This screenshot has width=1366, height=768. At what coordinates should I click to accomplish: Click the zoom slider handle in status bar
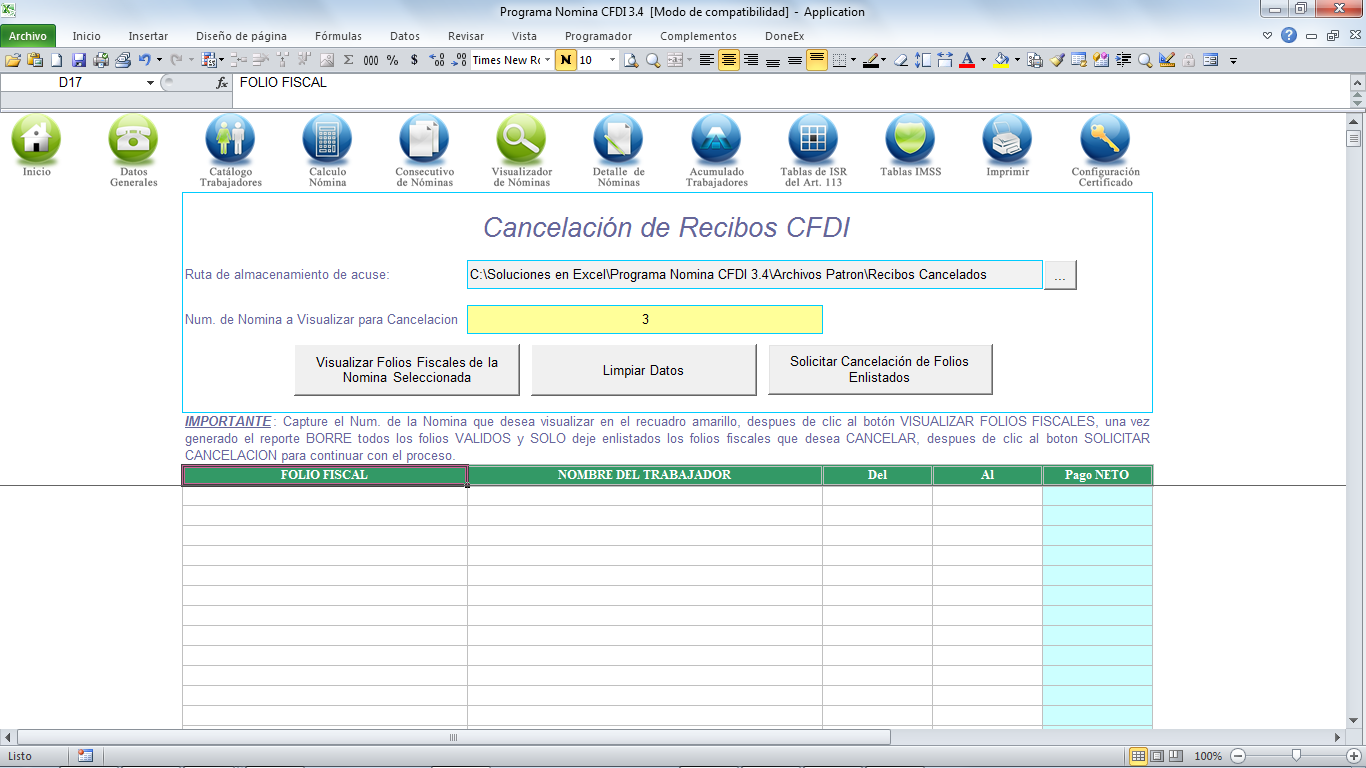click(x=1296, y=756)
